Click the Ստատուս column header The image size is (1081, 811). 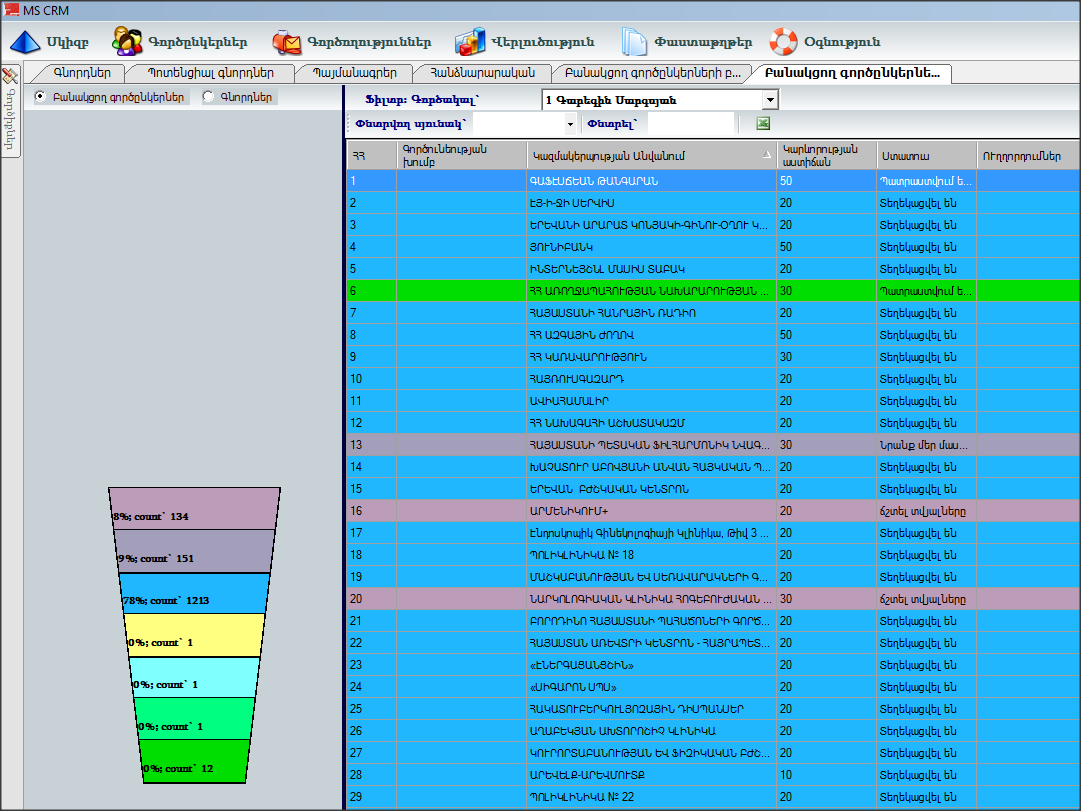[x=927, y=156]
